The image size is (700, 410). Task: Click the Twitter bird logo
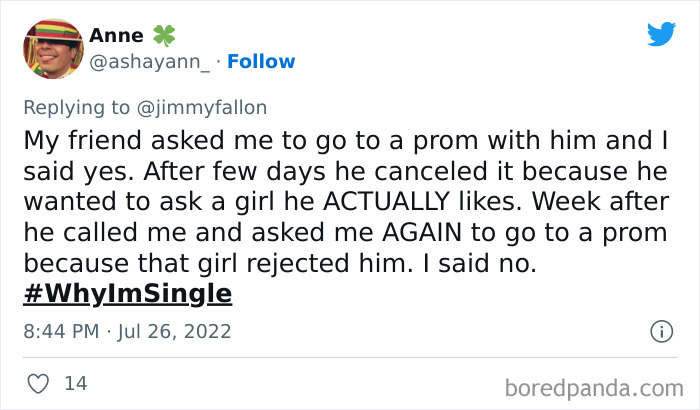pyautogui.click(x=661, y=35)
